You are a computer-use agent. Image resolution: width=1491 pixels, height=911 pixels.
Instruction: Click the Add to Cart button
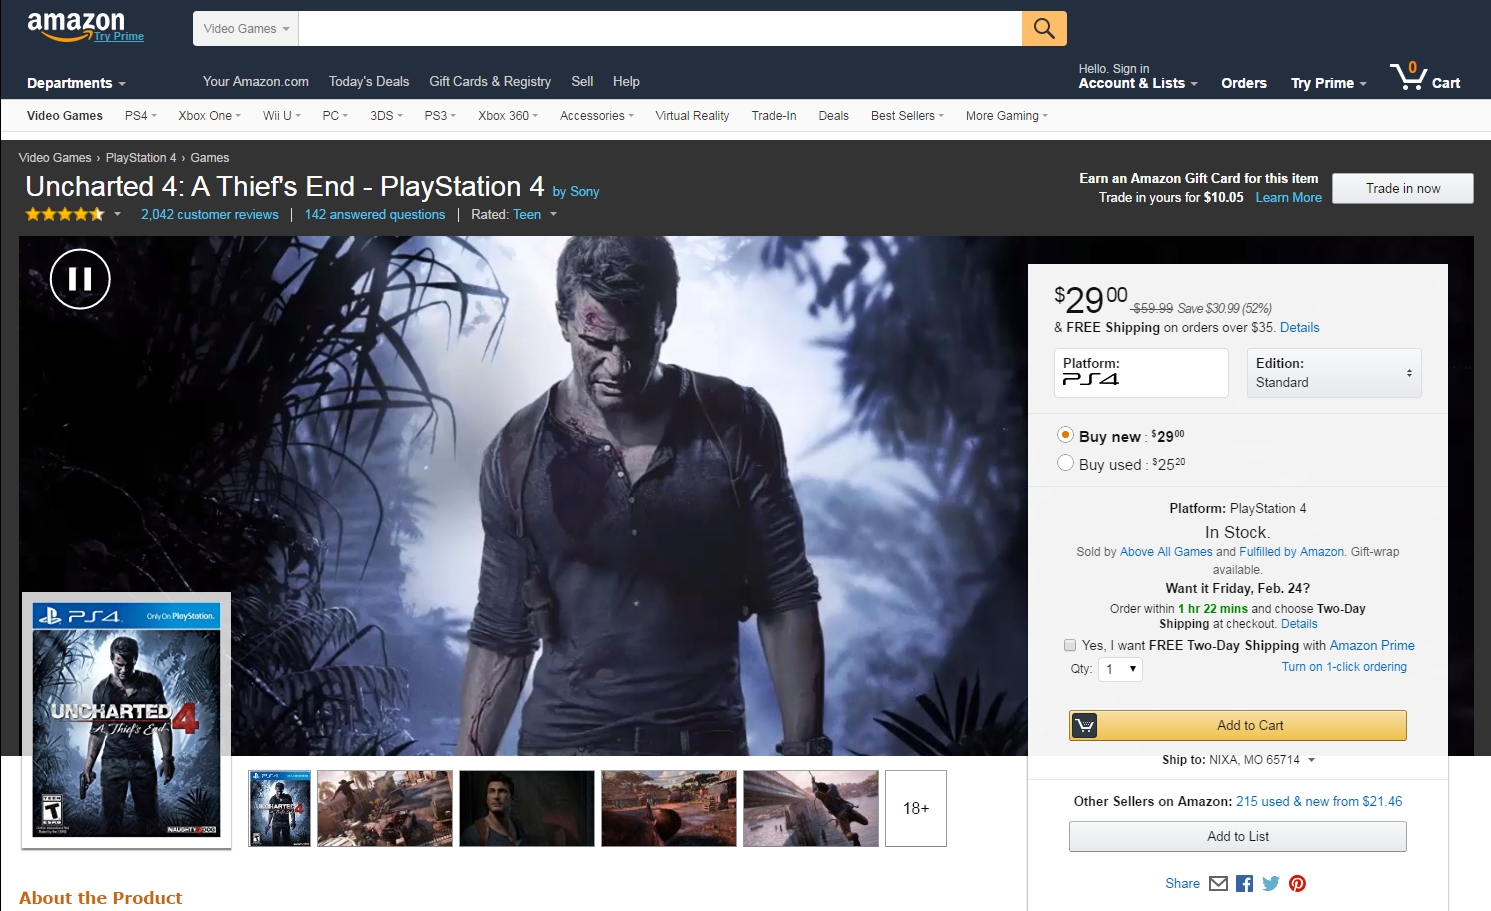point(1238,725)
